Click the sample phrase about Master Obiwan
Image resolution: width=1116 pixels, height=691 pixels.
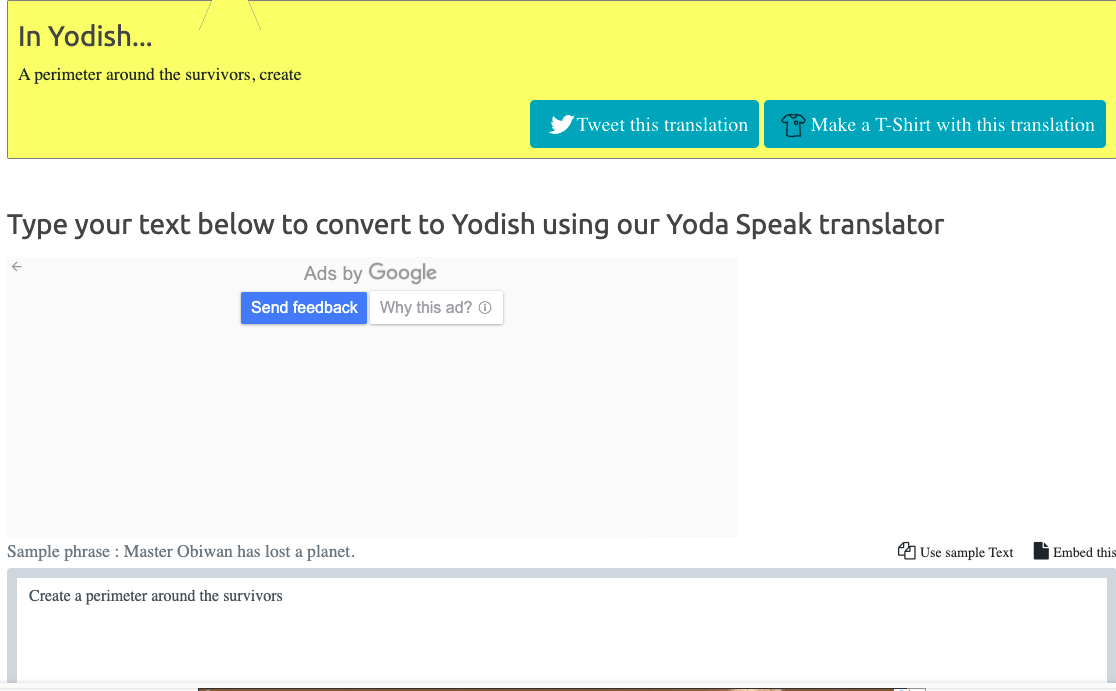pos(180,551)
